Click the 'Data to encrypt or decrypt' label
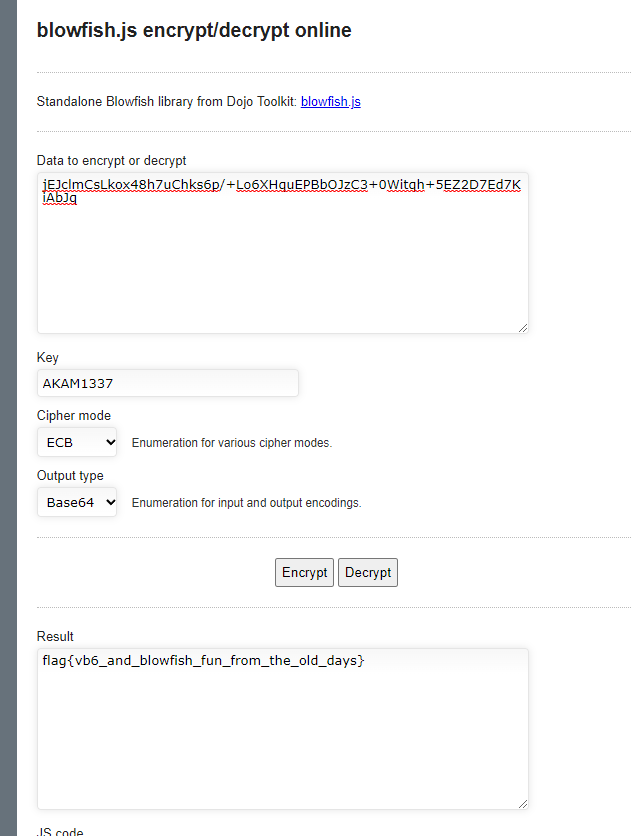The image size is (632, 836). point(111,160)
